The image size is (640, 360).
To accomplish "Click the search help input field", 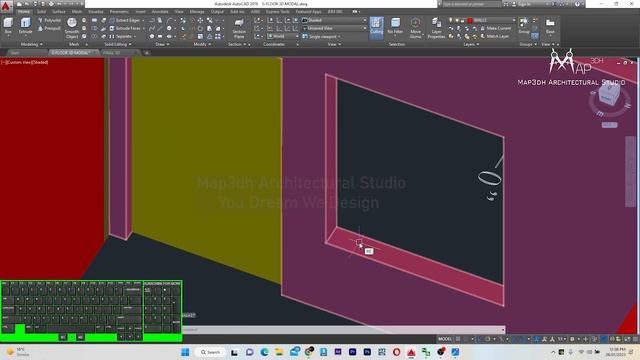I will [471, 4].
